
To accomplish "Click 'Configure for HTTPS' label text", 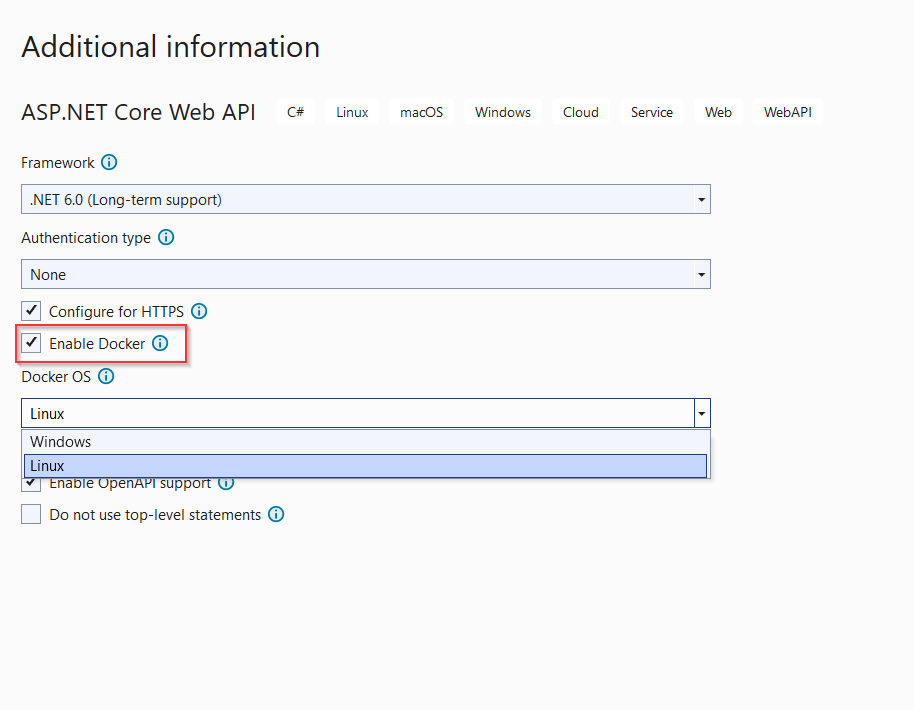I will [117, 312].
